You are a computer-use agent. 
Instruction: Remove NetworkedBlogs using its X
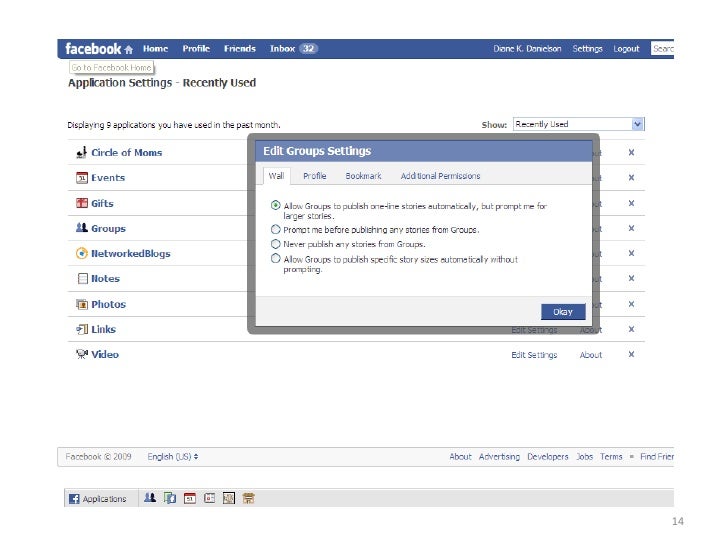coord(631,253)
